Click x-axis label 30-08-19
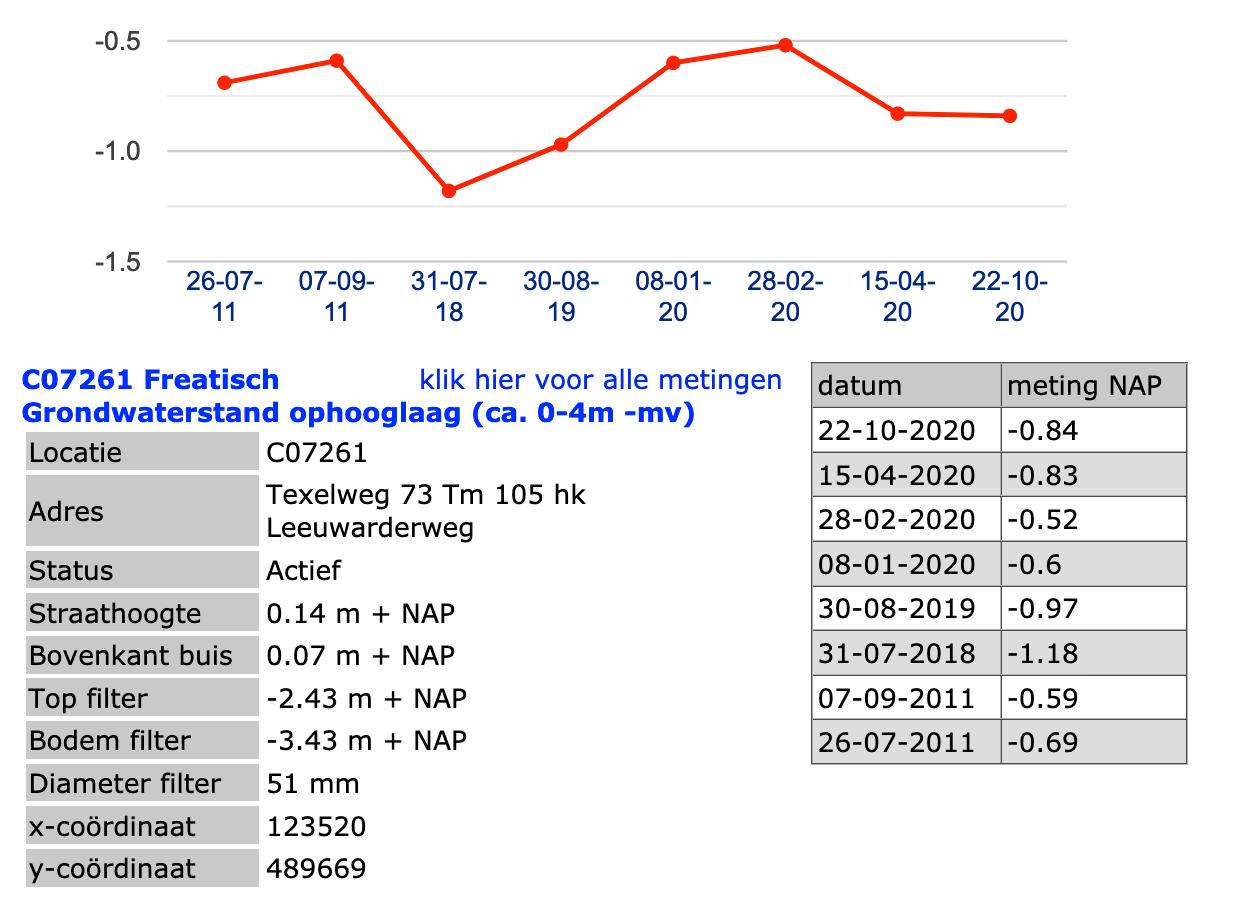Viewport: 1234px width, 920px height. click(x=561, y=297)
